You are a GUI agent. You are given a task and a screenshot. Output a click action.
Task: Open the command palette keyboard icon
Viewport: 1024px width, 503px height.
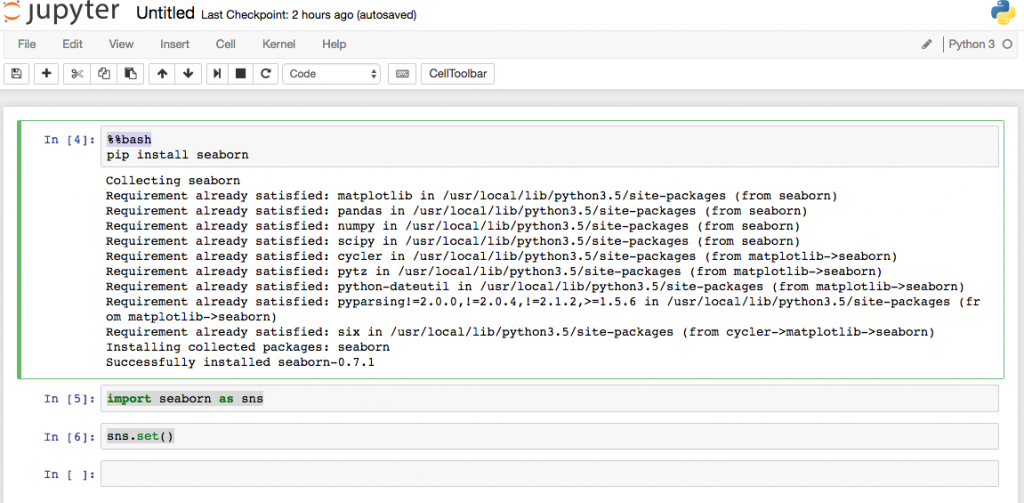(x=402, y=74)
